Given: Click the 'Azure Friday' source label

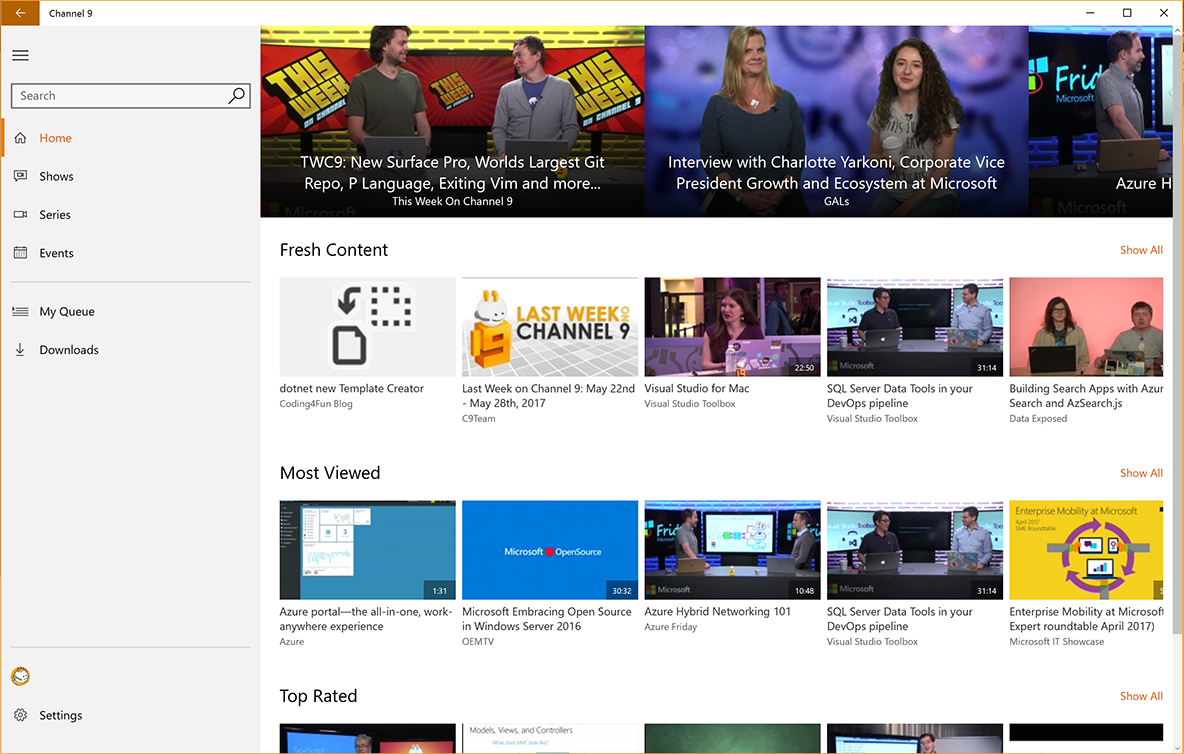Looking at the screenshot, I should (x=671, y=626).
